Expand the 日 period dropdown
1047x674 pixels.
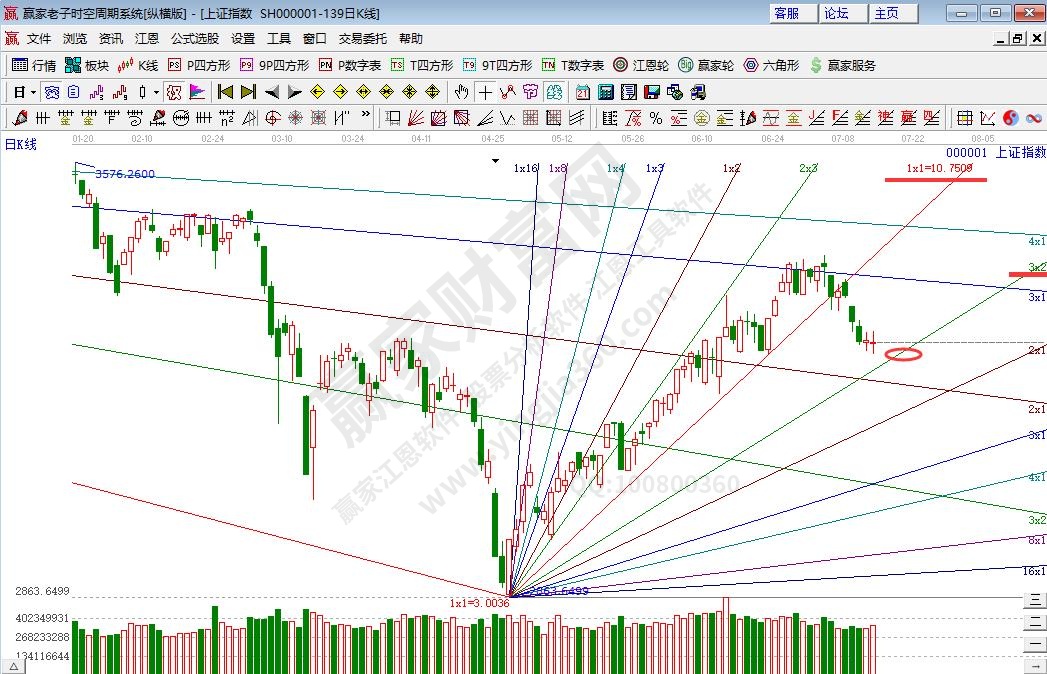(24, 92)
